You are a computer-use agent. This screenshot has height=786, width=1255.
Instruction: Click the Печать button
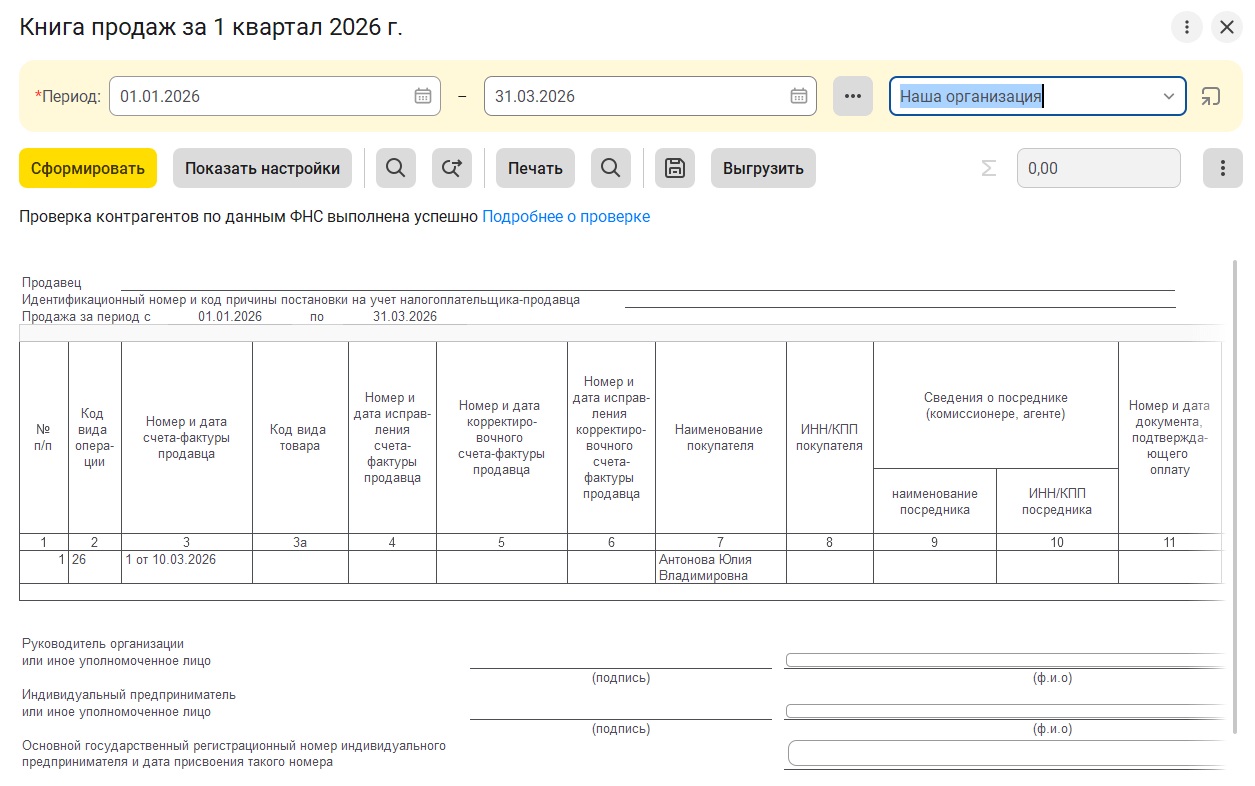(x=535, y=168)
